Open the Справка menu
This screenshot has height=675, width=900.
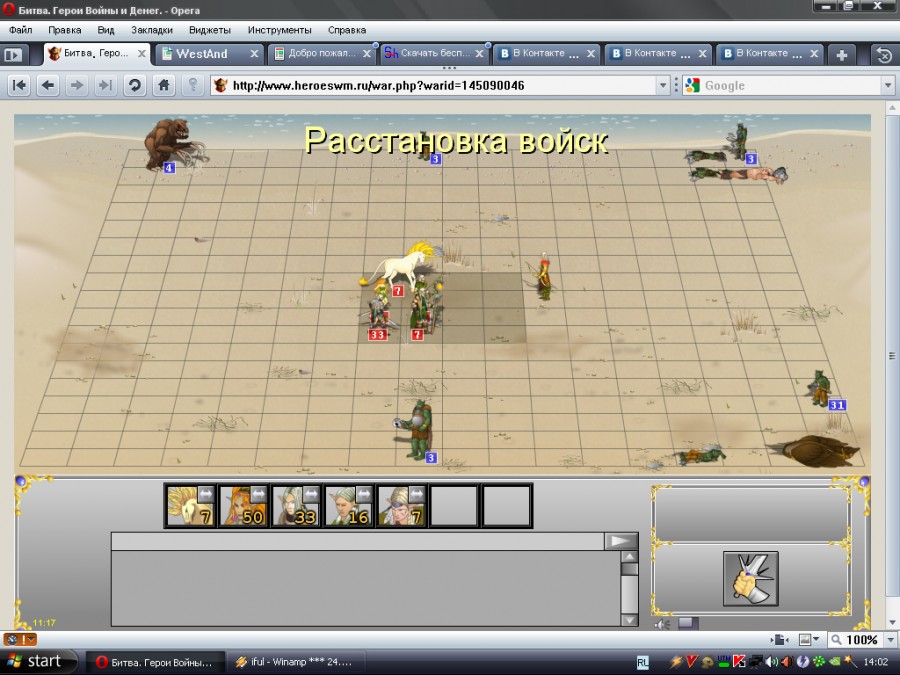347,30
